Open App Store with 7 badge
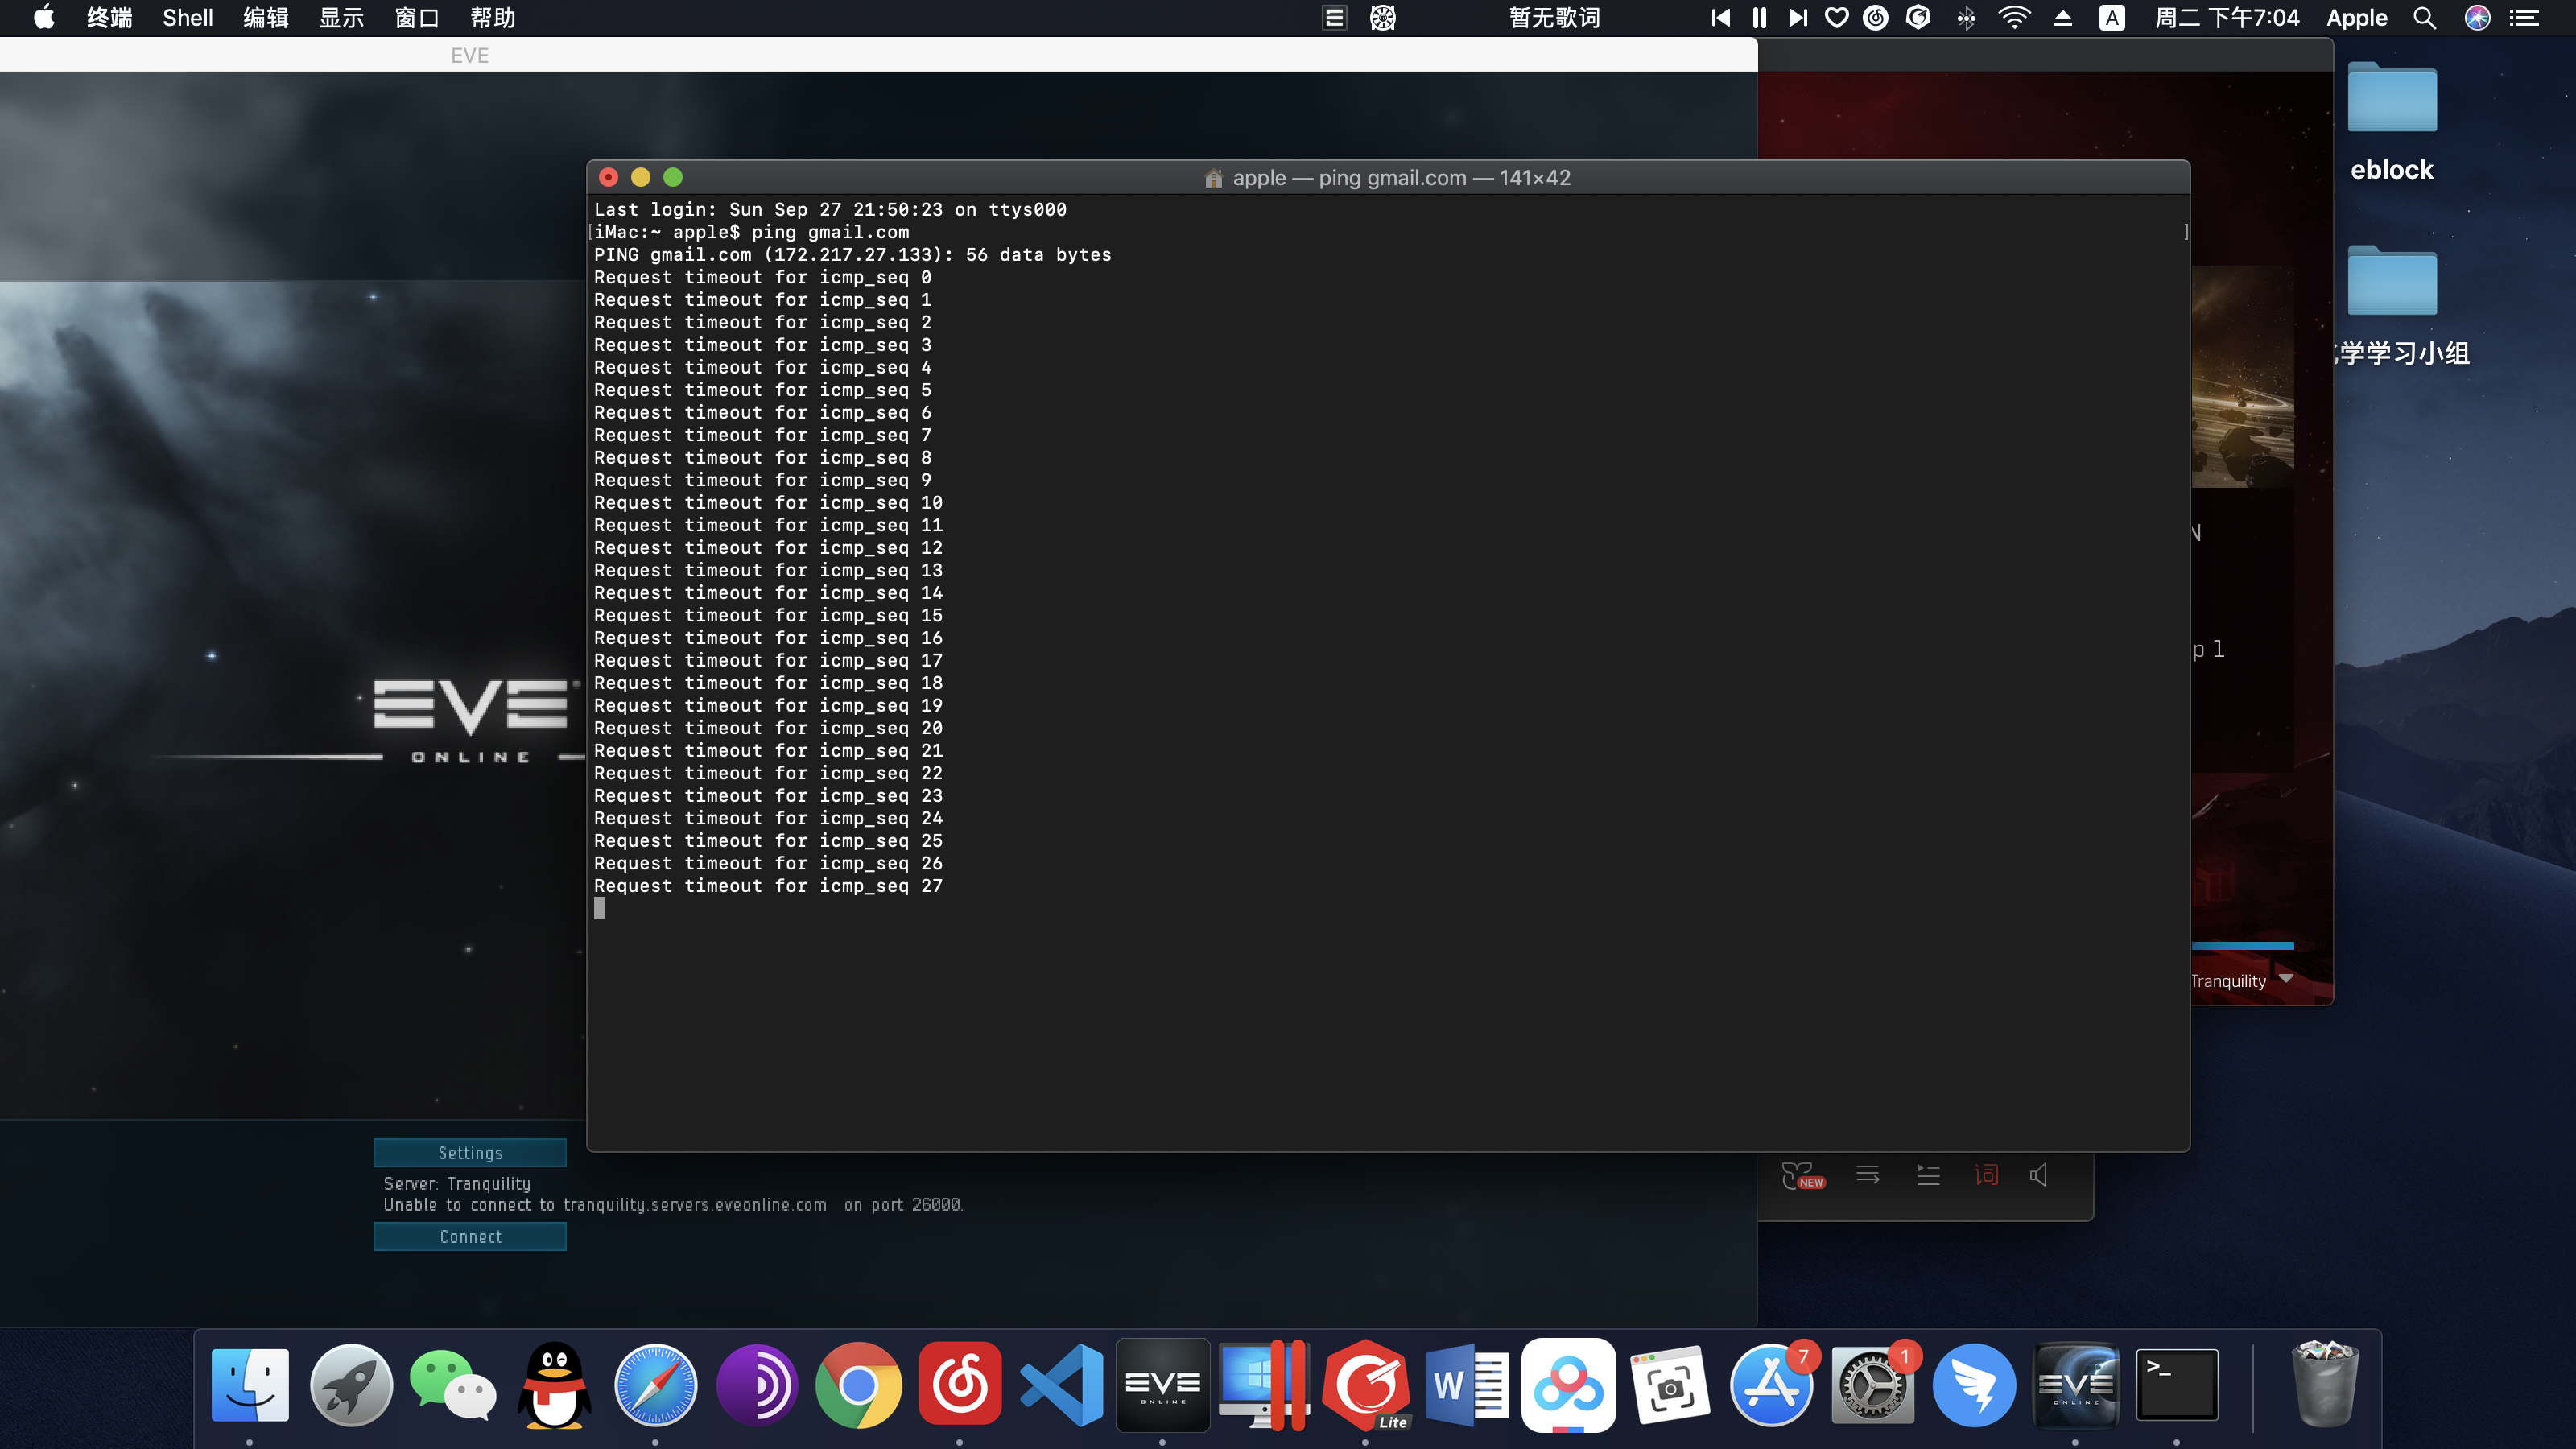Screen dimensions: 2576x1449 (1771, 1385)
